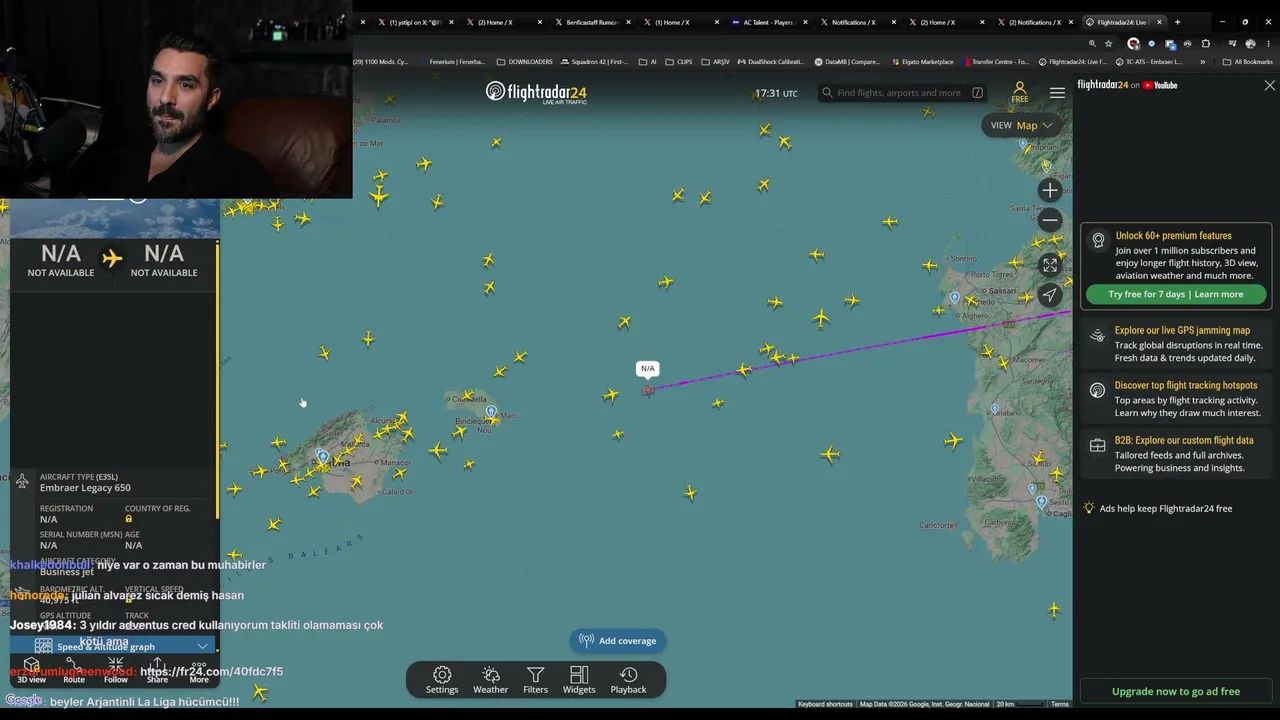The width and height of the screenshot is (1280, 720).
Task: Open the Squadron 42 bookmark
Action: pyautogui.click(x=595, y=62)
